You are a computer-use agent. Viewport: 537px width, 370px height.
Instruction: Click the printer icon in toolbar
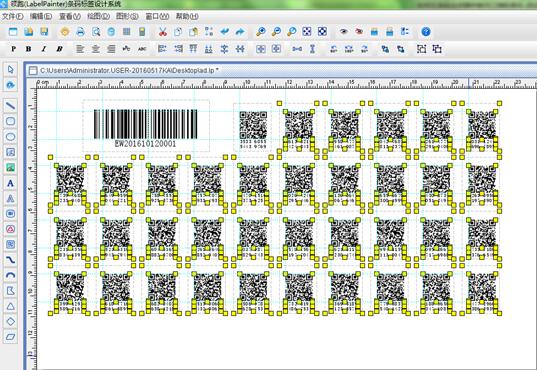[x=80, y=32]
